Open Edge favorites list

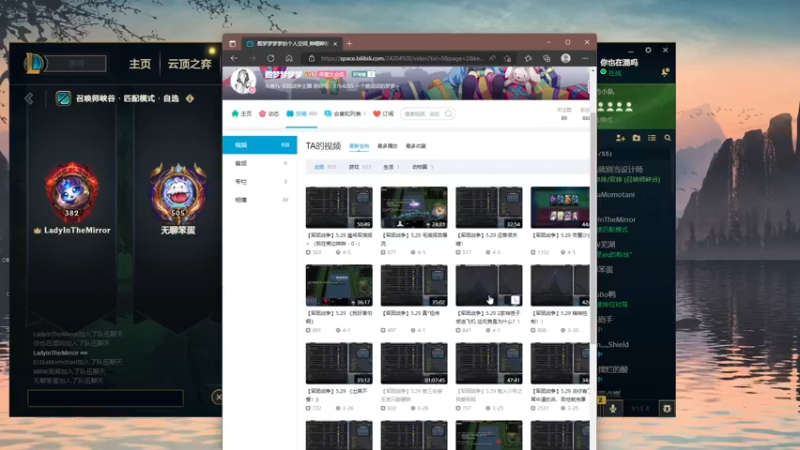[528, 58]
